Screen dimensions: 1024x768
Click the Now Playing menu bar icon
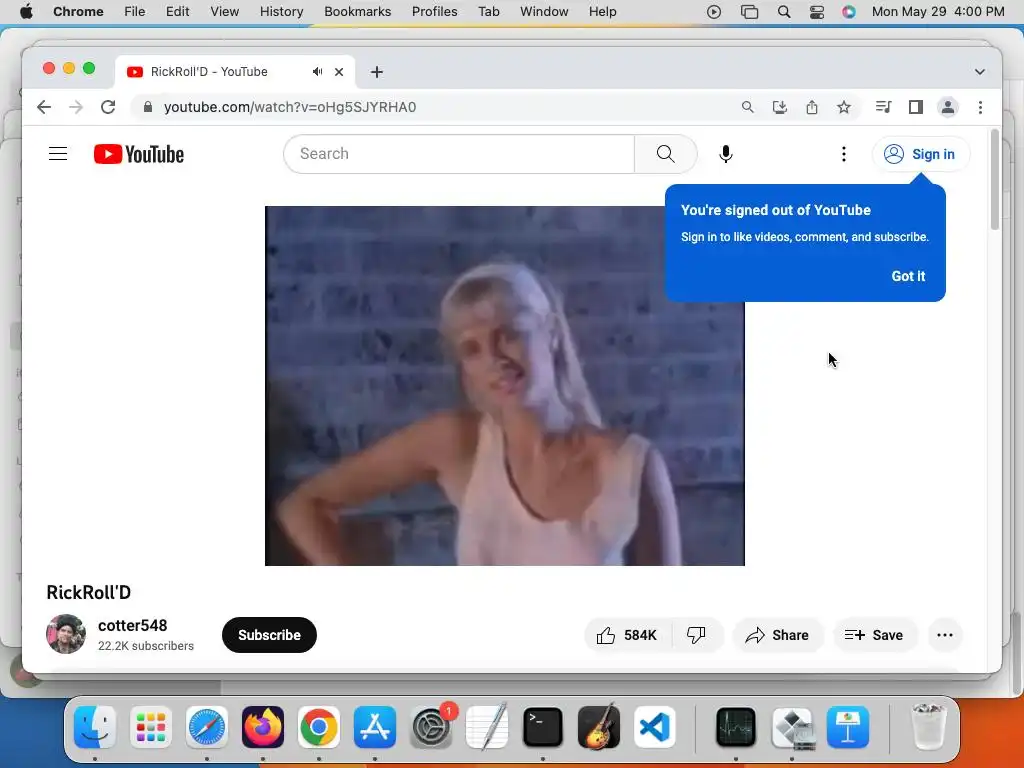(x=714, y=12)
